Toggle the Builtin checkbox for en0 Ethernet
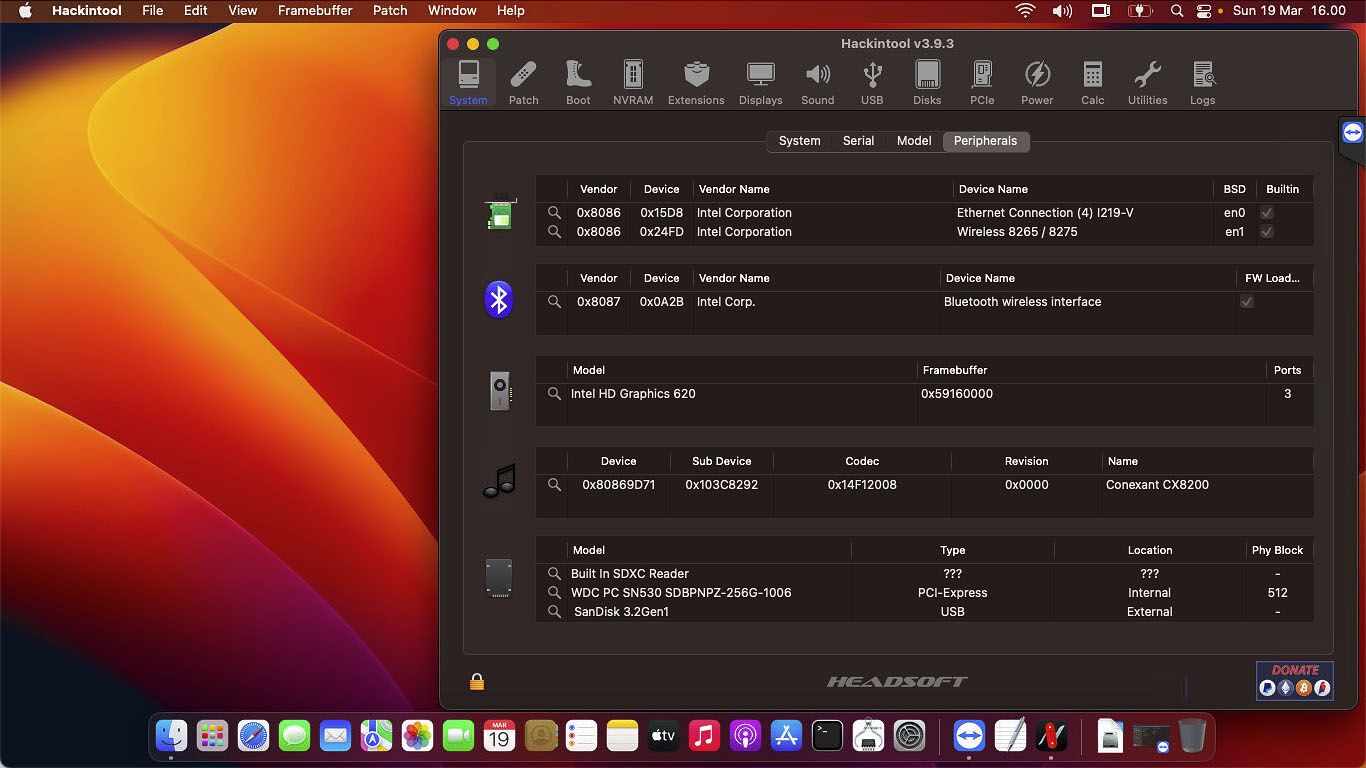This screenshot has width=1366, height=768. (1267, 212)
